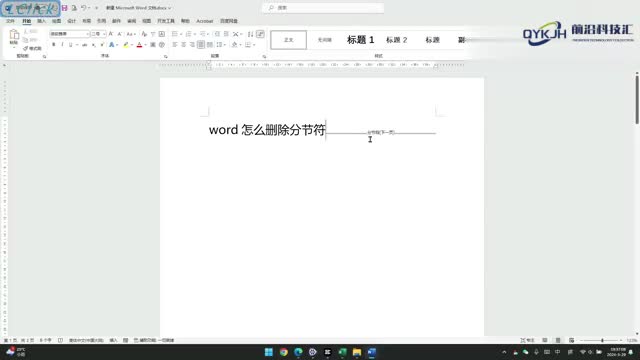The width and height of the screenshot is (640, 360).
Task: Click the search box in title bar
Action: click(322, 8)
